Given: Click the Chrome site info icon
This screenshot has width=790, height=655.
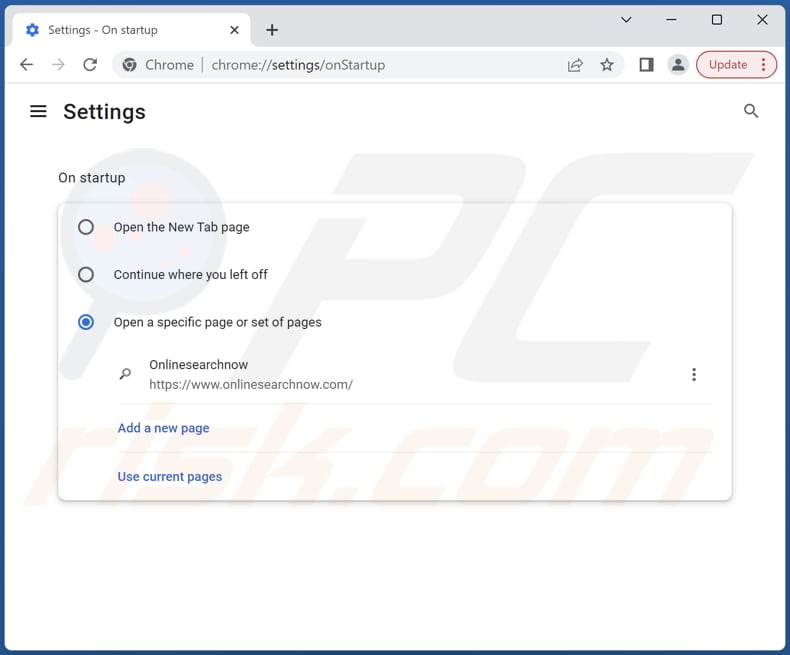Looking at the screenshot, I should (x=129, y=65).
